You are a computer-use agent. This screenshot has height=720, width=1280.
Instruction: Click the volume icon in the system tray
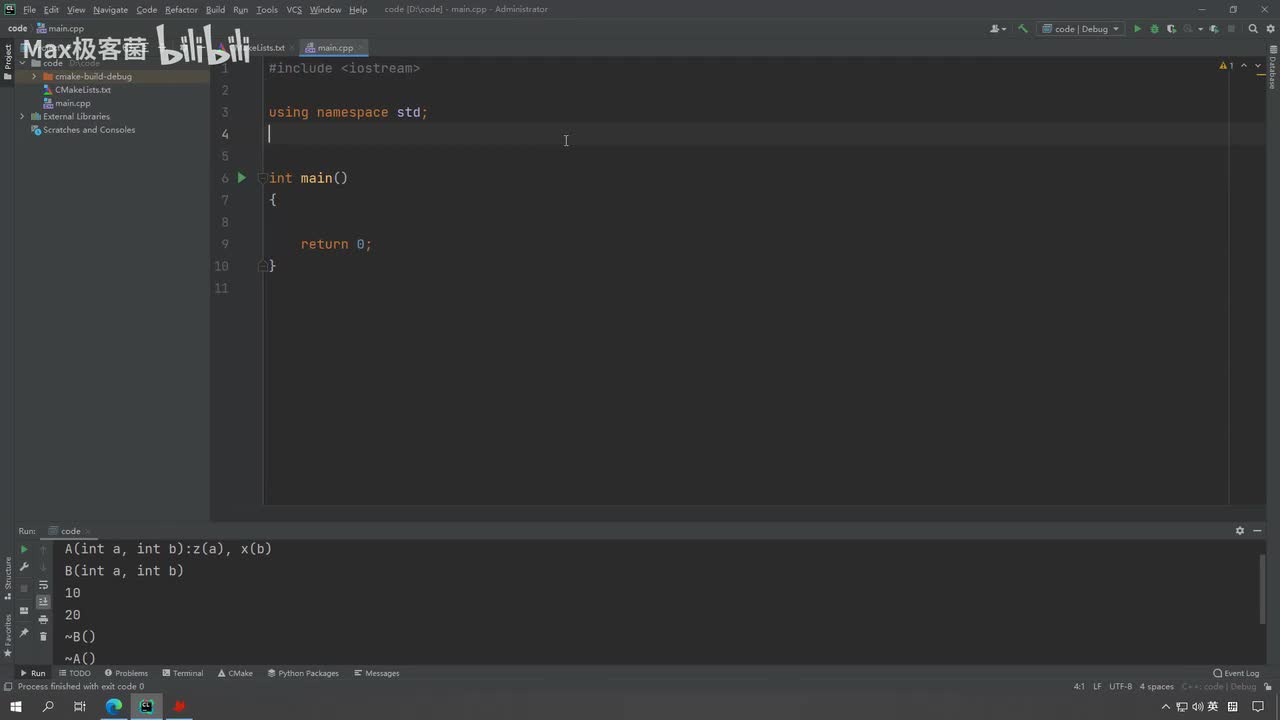click(1197, 706)
